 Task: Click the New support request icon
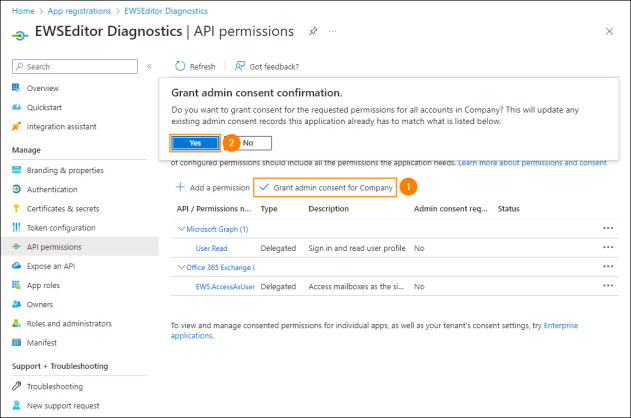click(x=16, y=405)
